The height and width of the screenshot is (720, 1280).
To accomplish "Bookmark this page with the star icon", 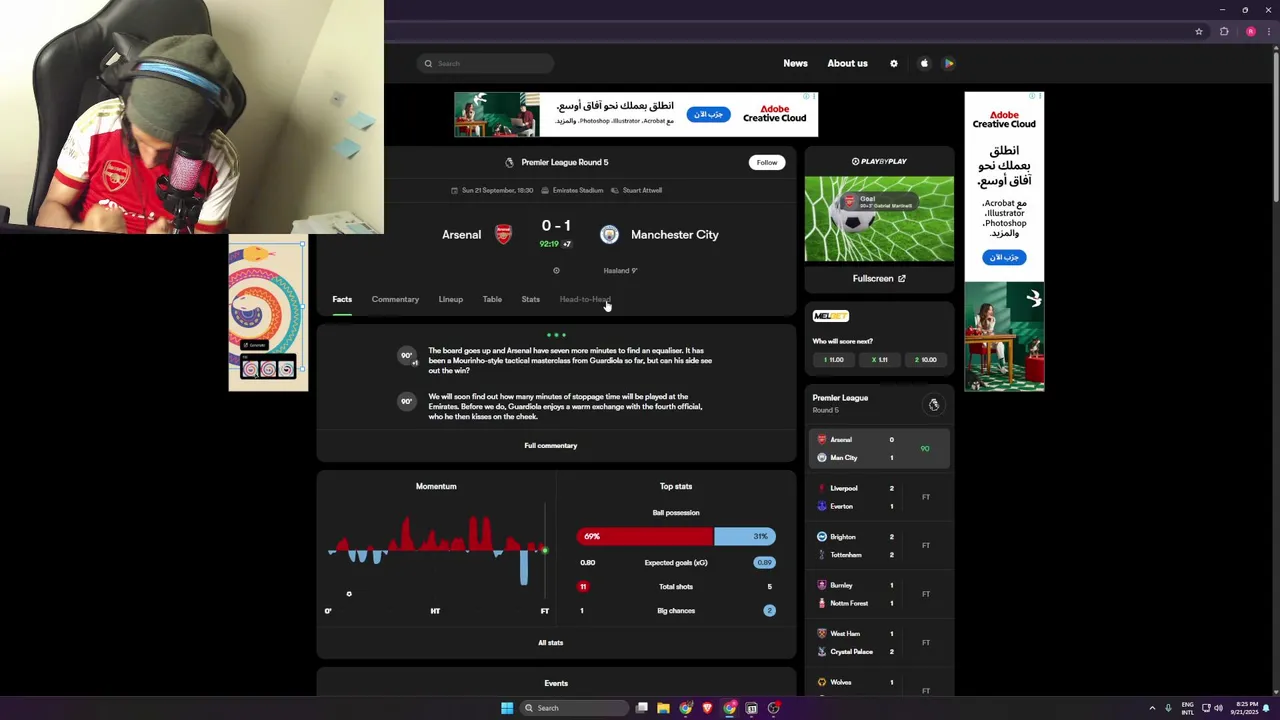I will (x=1199, y=31).
